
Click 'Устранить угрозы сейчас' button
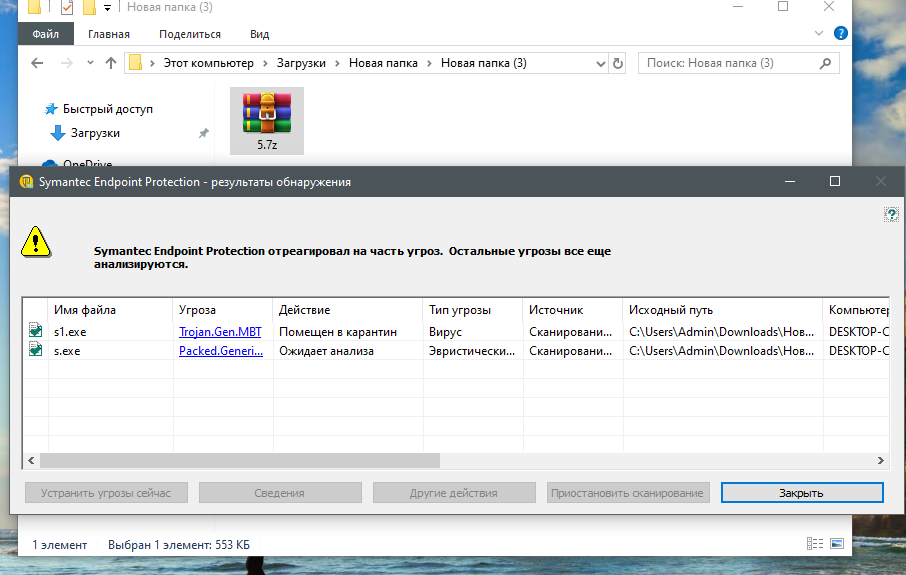[x=106, y=493]
